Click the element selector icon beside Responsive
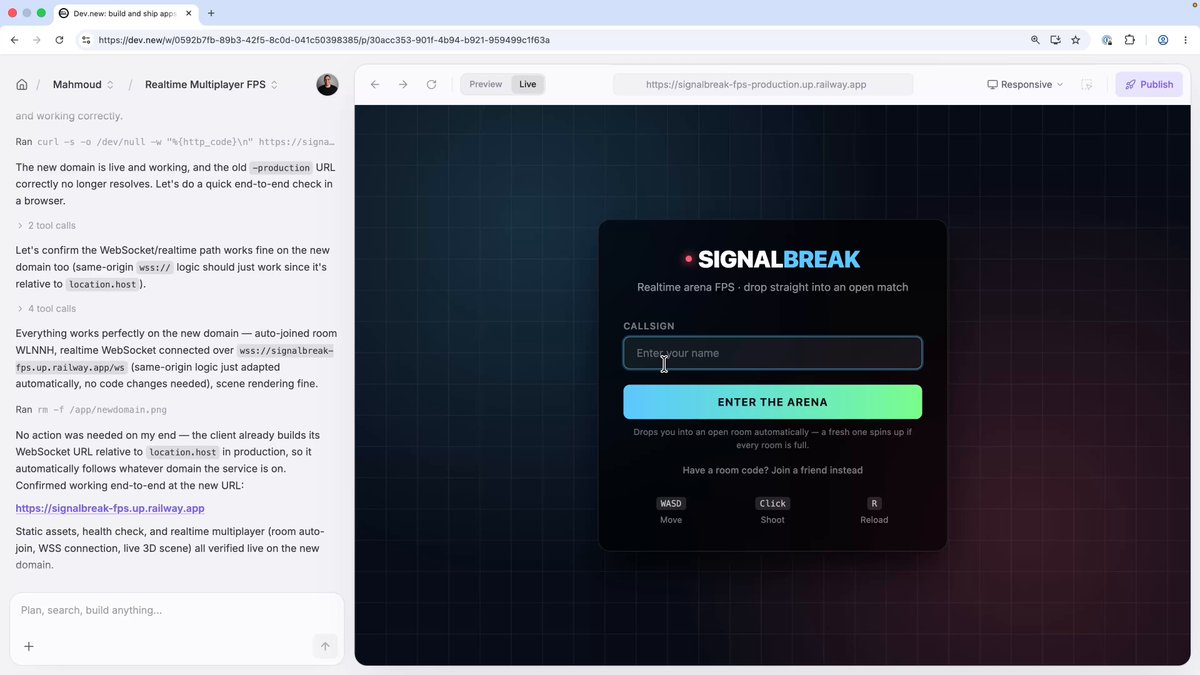Screen dimensions: 1200x675 (x=1087, y=84)
